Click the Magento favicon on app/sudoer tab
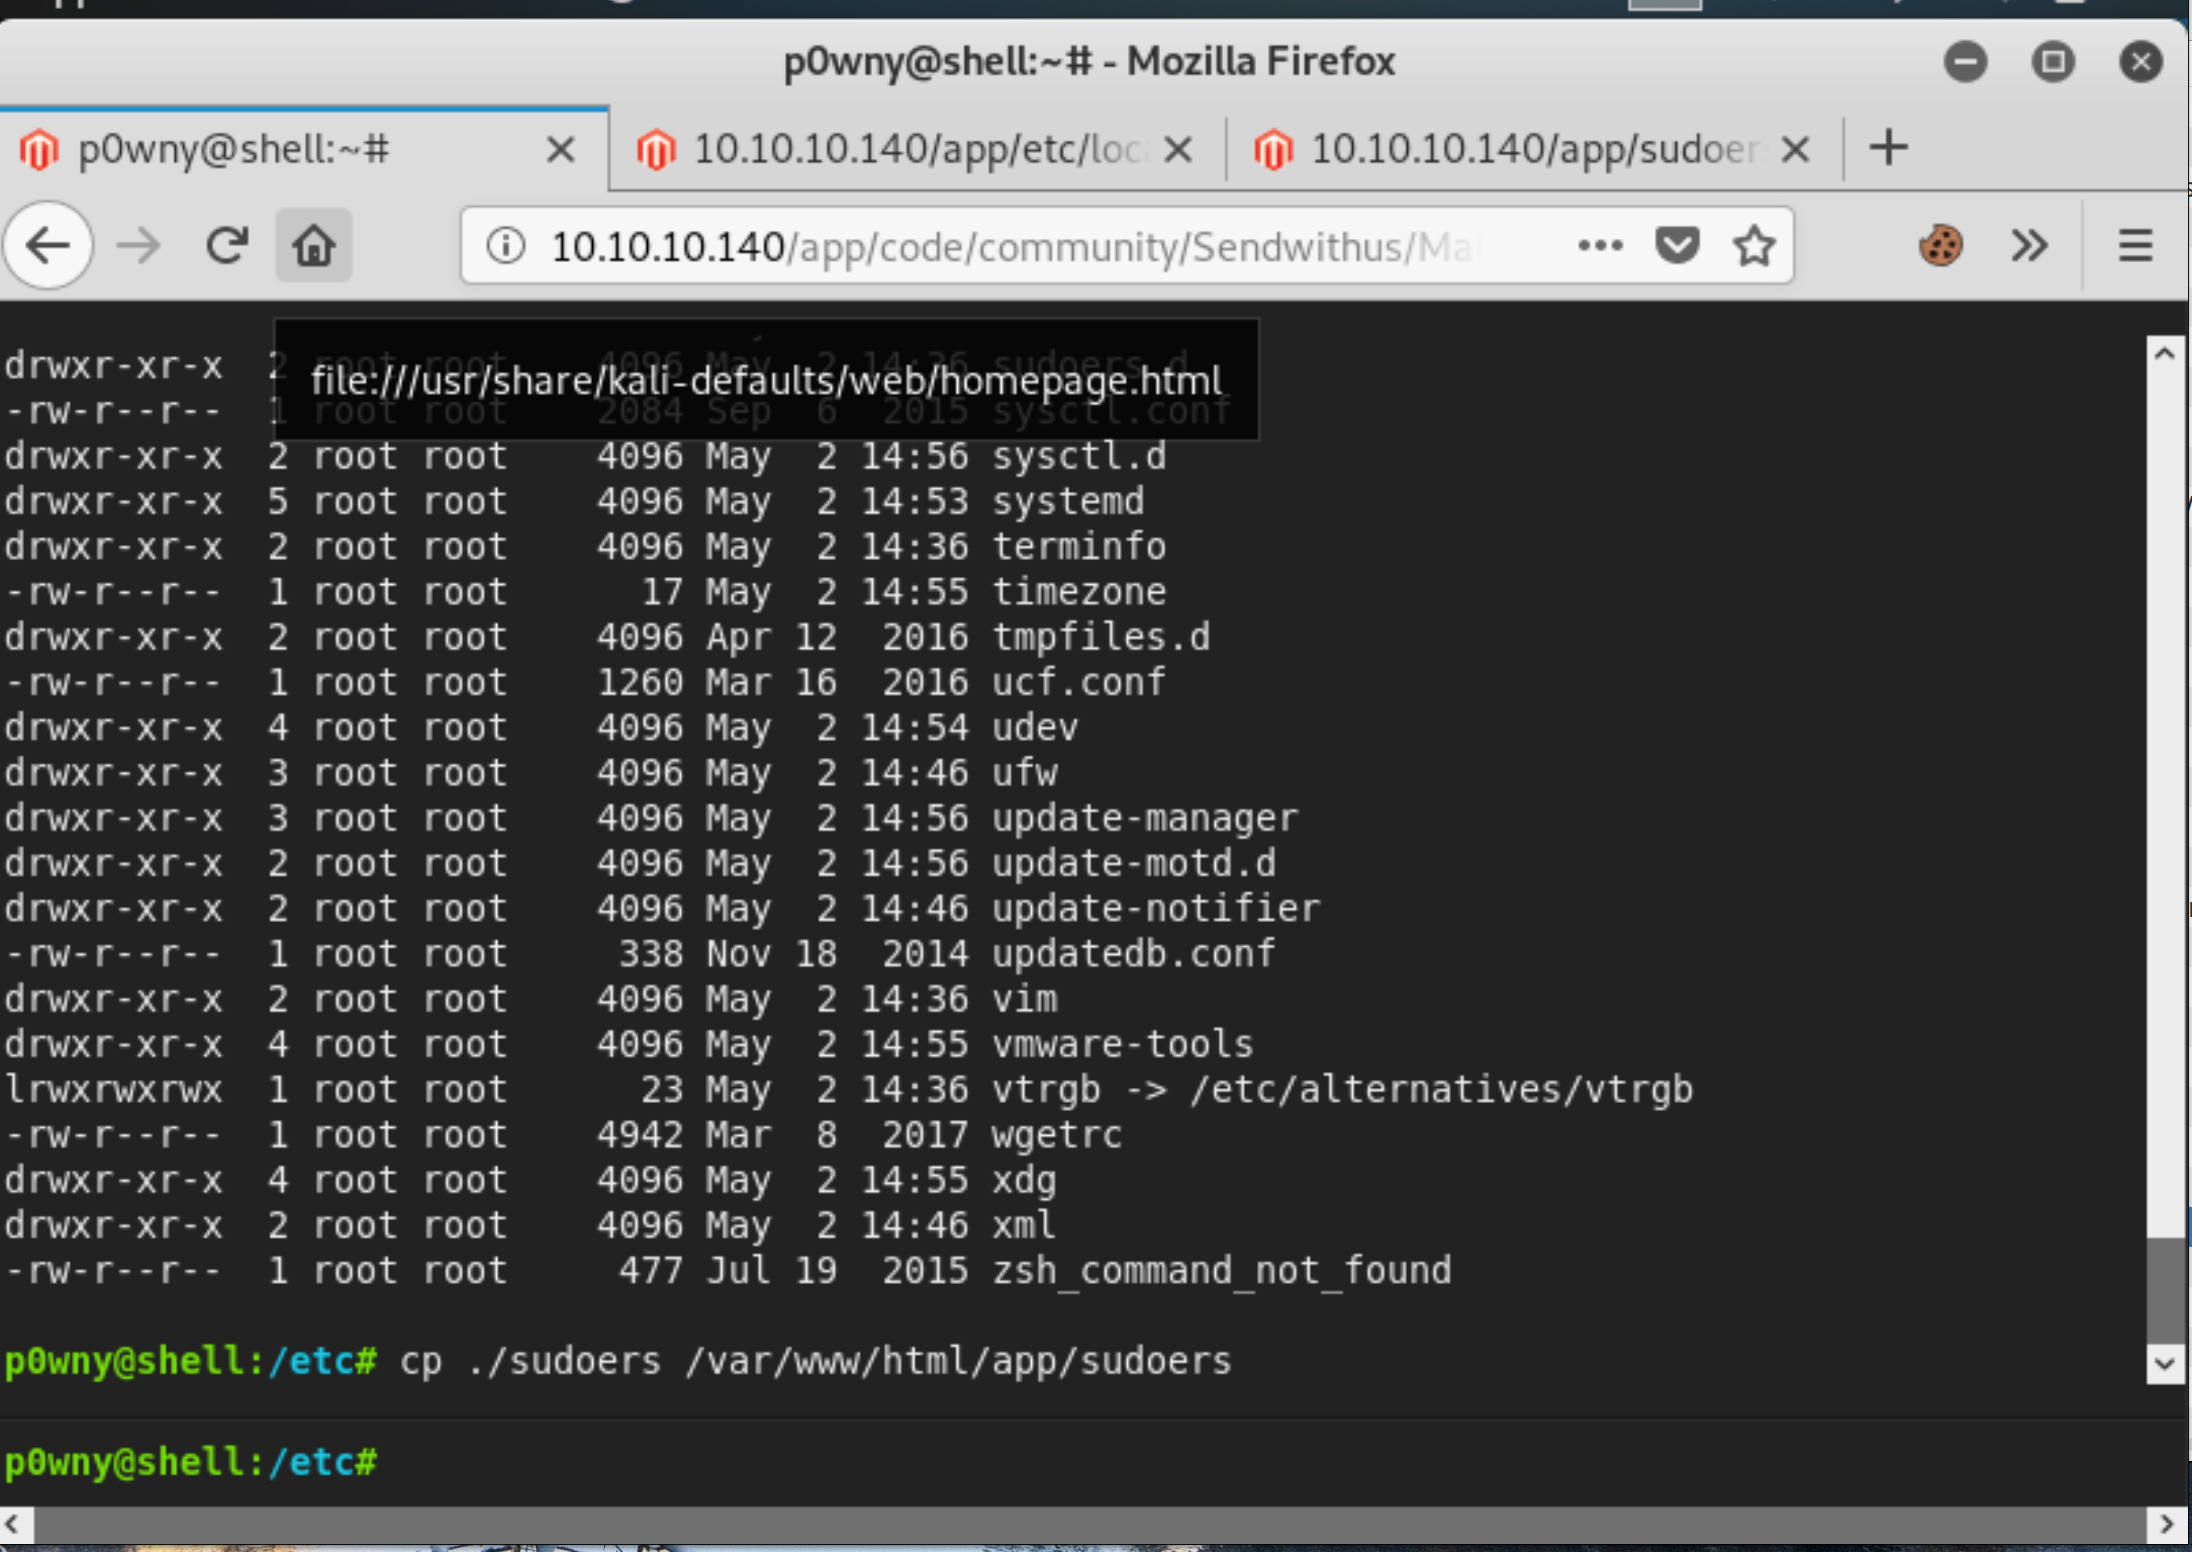 click(1273, 150)
